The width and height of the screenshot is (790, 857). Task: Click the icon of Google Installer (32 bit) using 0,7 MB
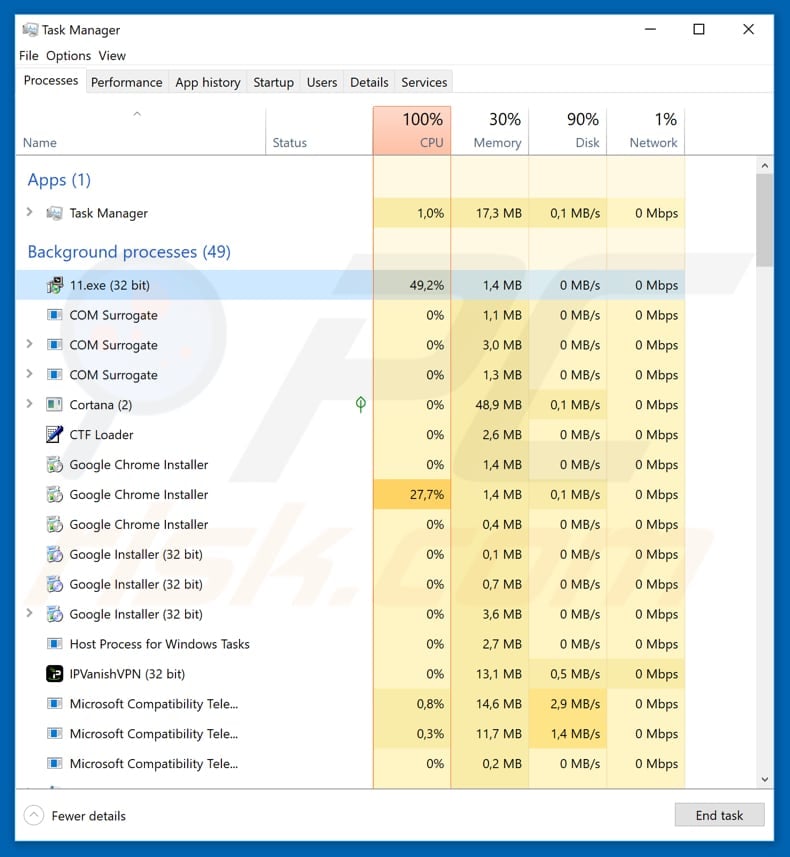(x=54, y=584)
